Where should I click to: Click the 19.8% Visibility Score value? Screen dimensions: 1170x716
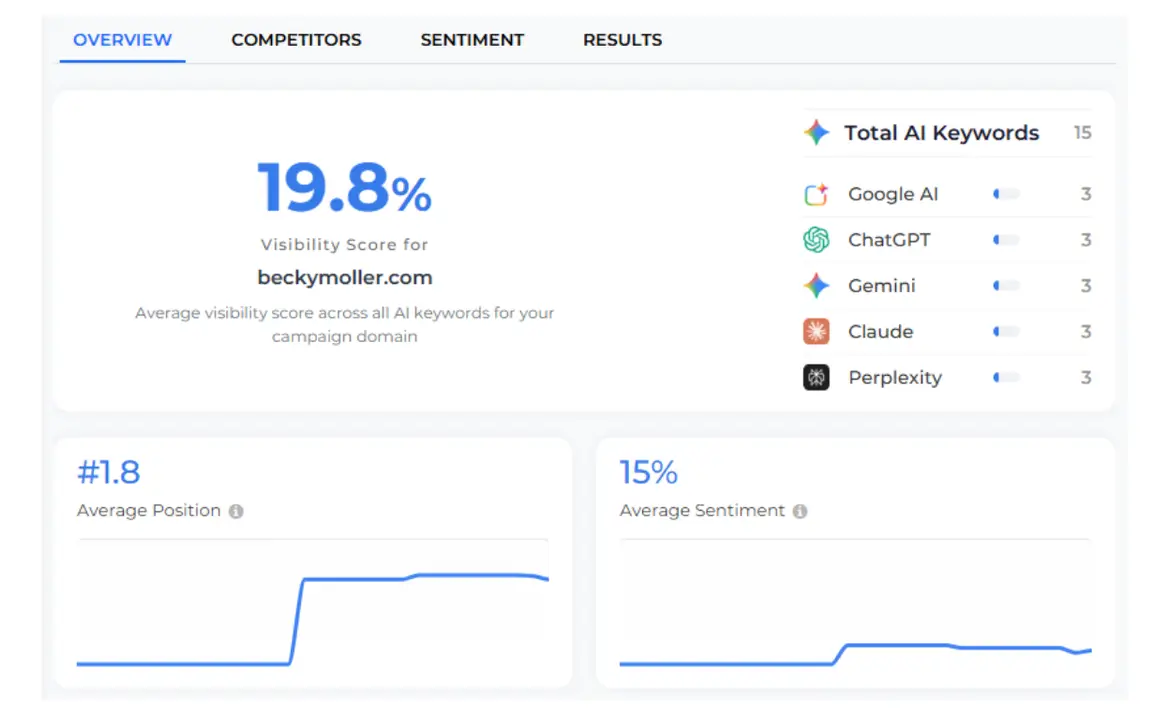pyautogui.click(x=344, y=190)
